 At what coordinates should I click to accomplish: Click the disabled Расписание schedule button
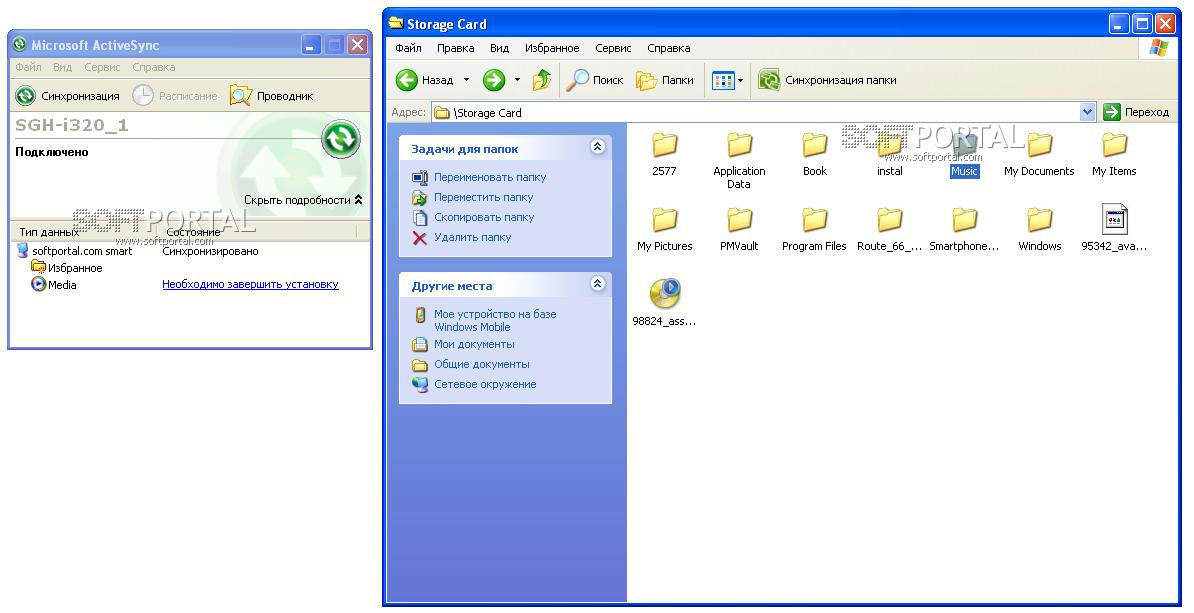pyautogui.click(x=174, y=96)
